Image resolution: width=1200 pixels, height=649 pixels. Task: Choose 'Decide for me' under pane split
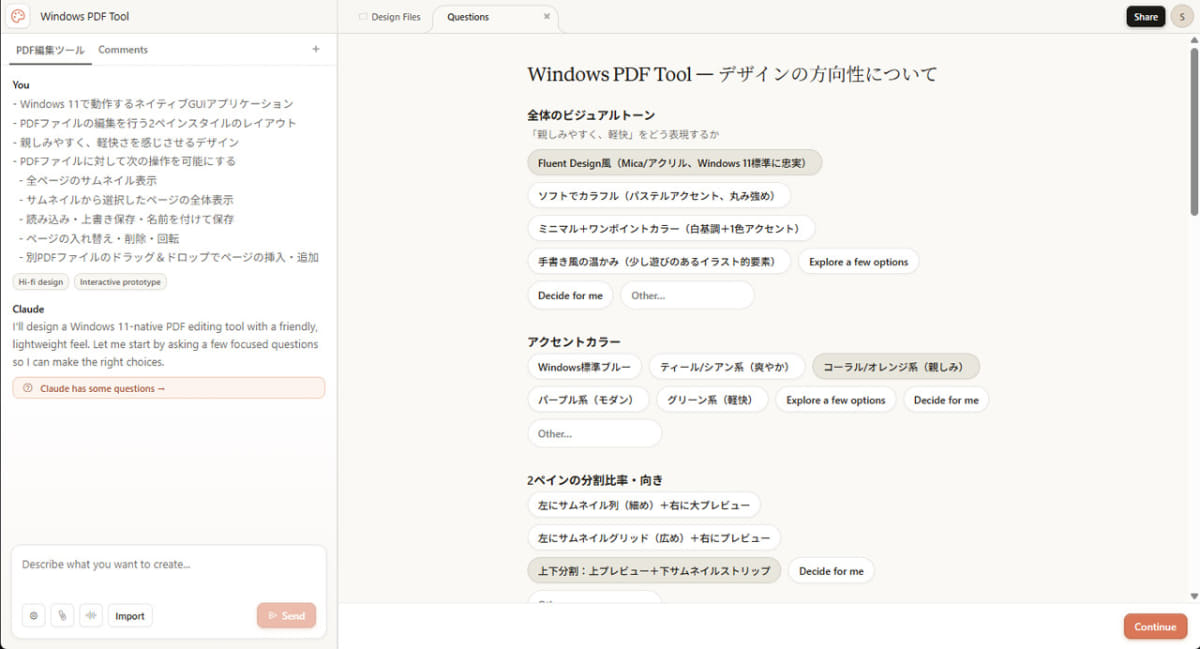pos(831,571)
